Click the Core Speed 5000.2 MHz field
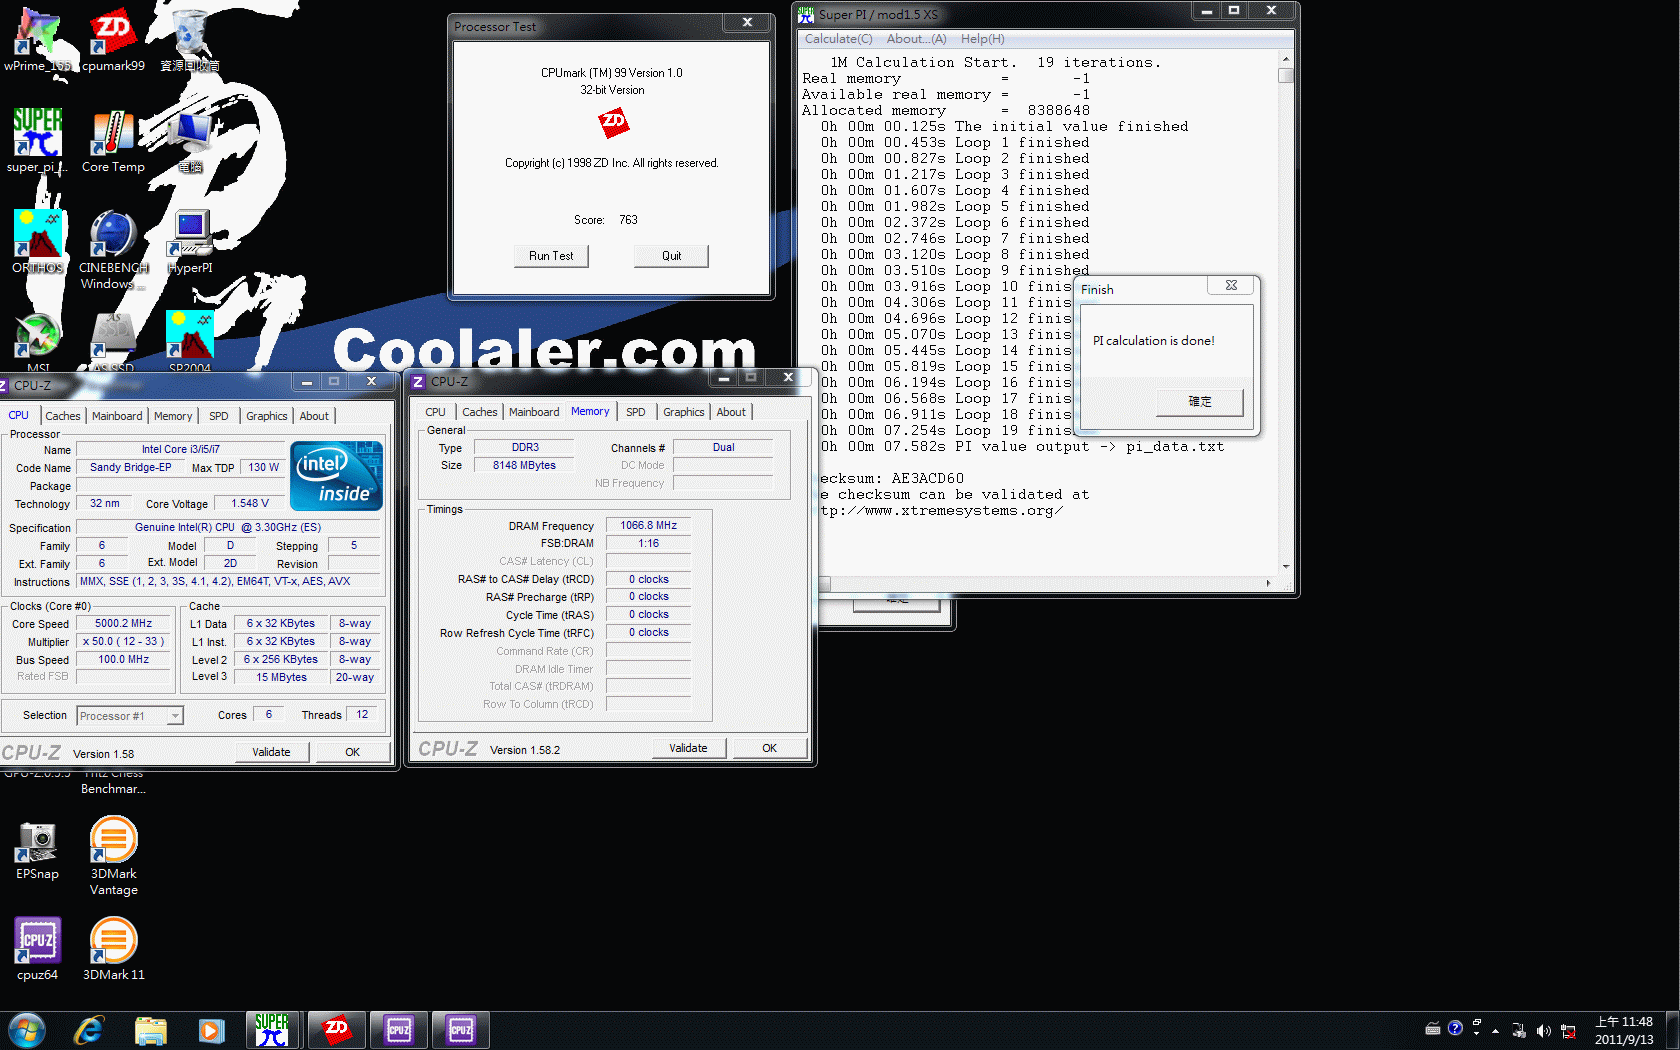1680x1050 pixels. [123, 624]
